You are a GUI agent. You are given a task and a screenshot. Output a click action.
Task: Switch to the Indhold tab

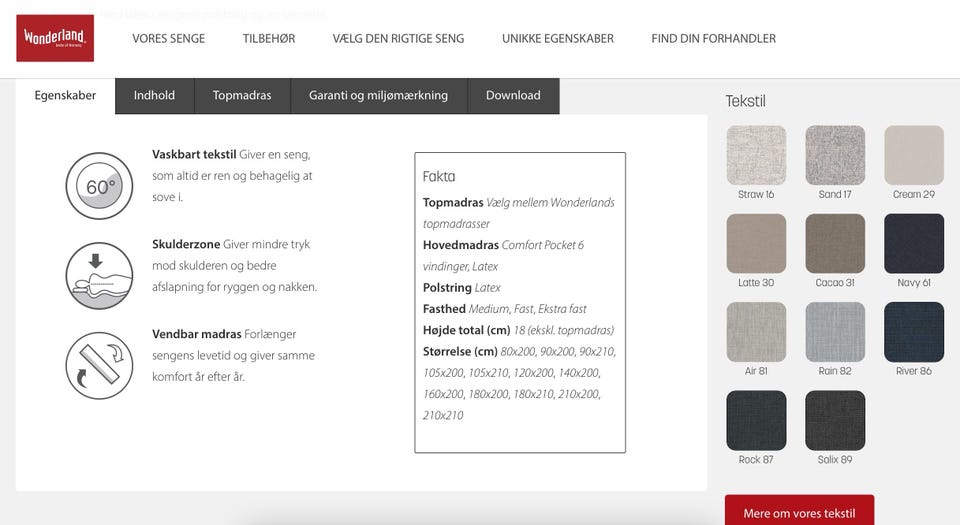tap(154, 95)
